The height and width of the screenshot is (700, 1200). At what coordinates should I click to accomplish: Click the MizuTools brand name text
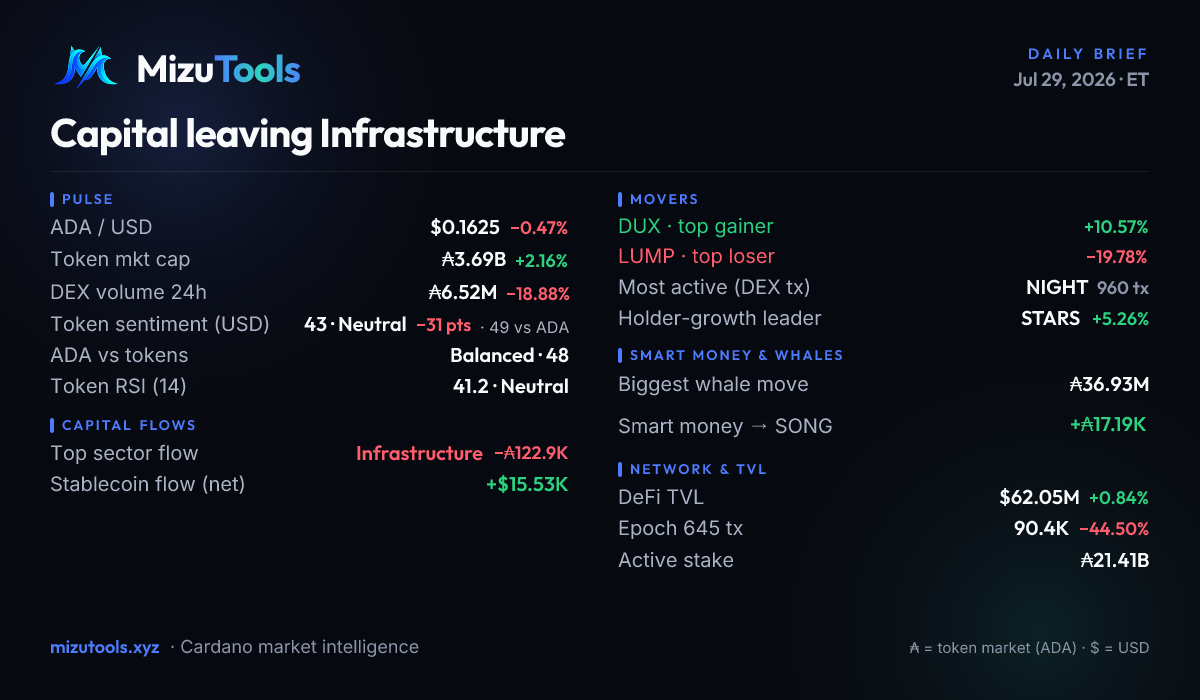(218, 69)
